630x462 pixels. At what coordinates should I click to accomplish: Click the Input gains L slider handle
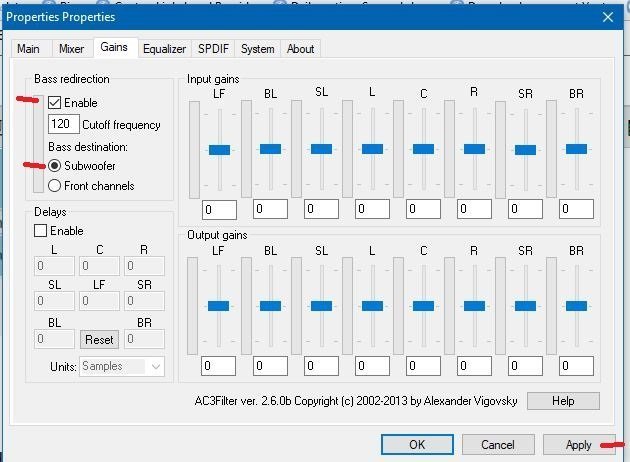point(372,149)
